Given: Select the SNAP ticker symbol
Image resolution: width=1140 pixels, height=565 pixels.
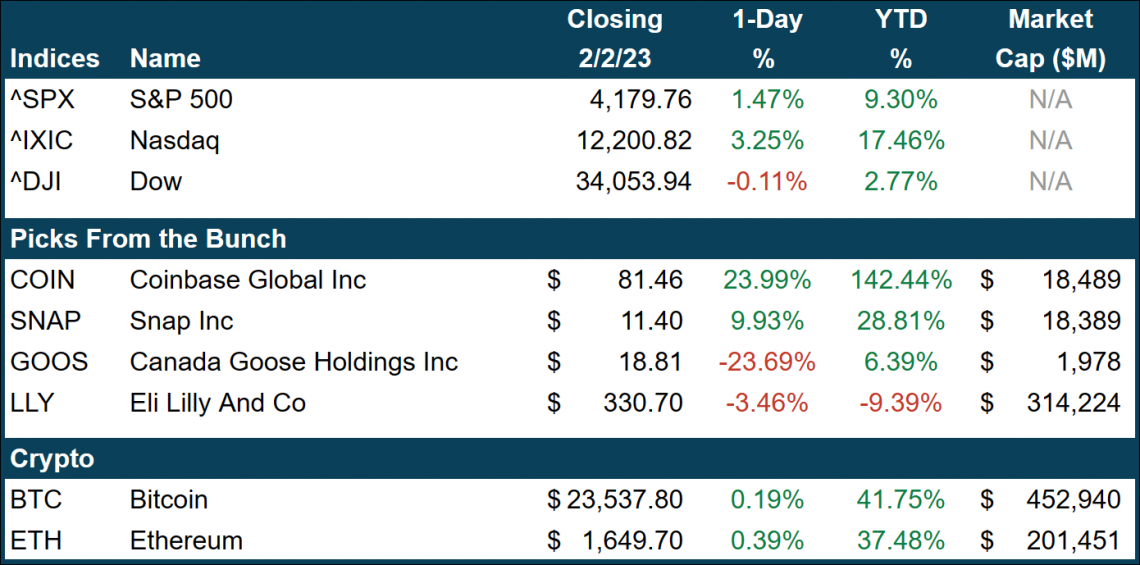Looking at the screenshot, I should [x=44, y=321].
